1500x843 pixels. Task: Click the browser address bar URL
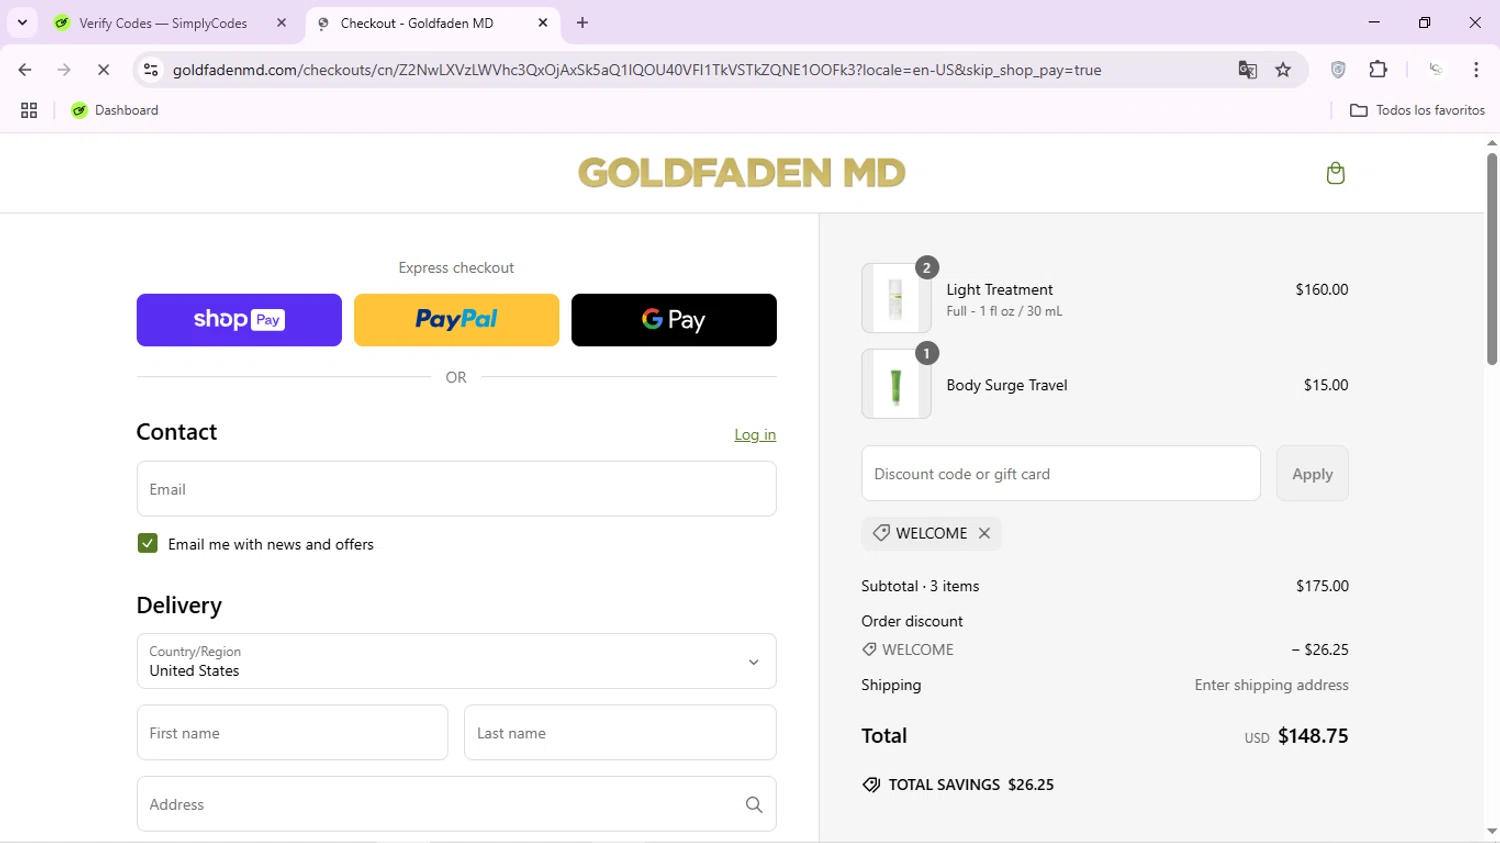637,70
